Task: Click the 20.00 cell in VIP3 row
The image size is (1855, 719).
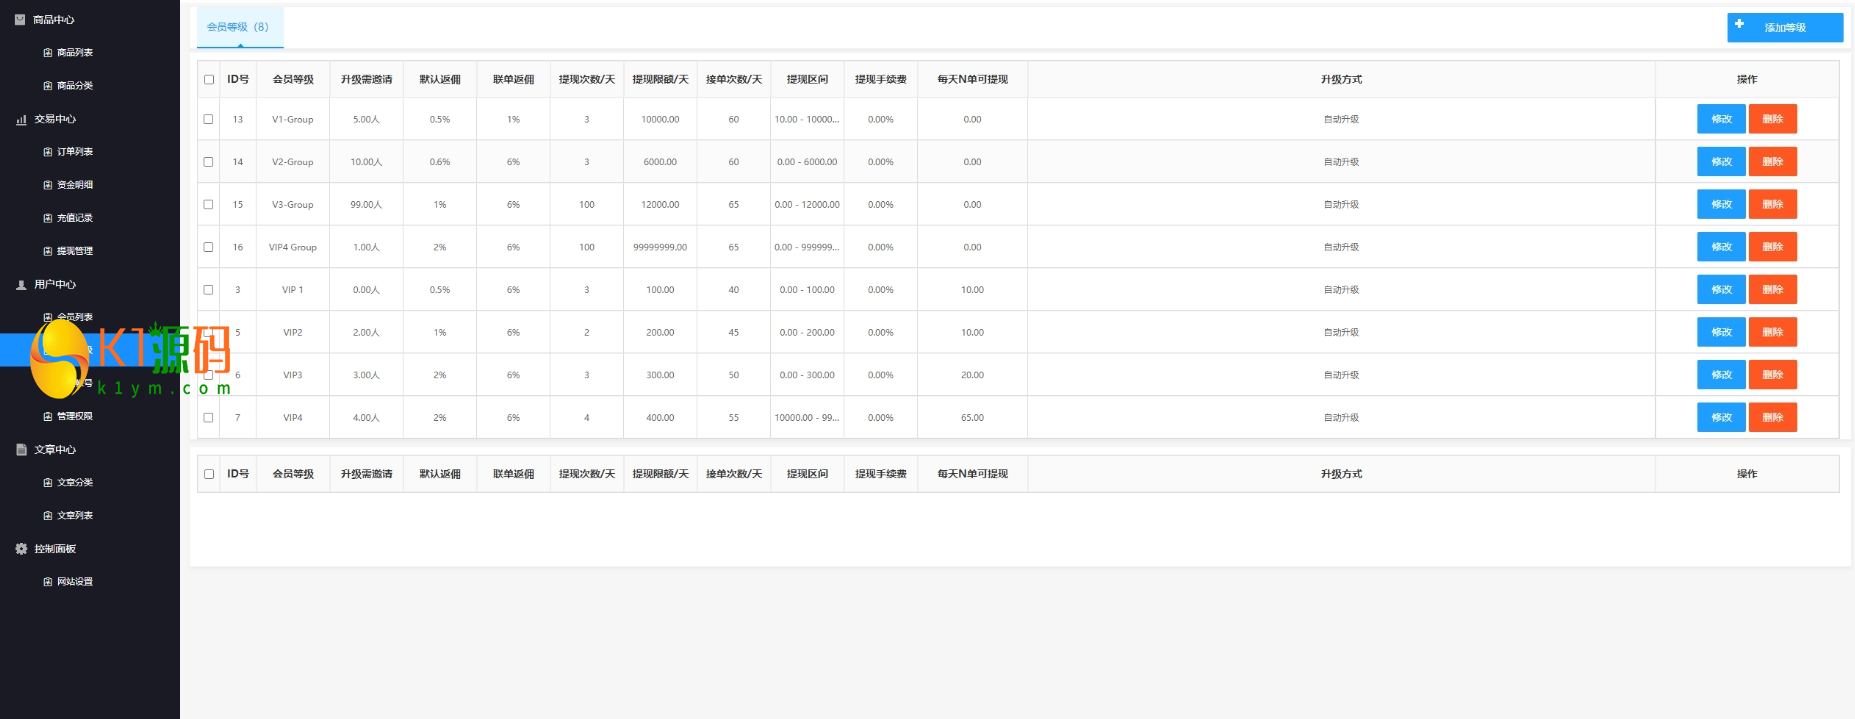Action: [x=972, y=375]
